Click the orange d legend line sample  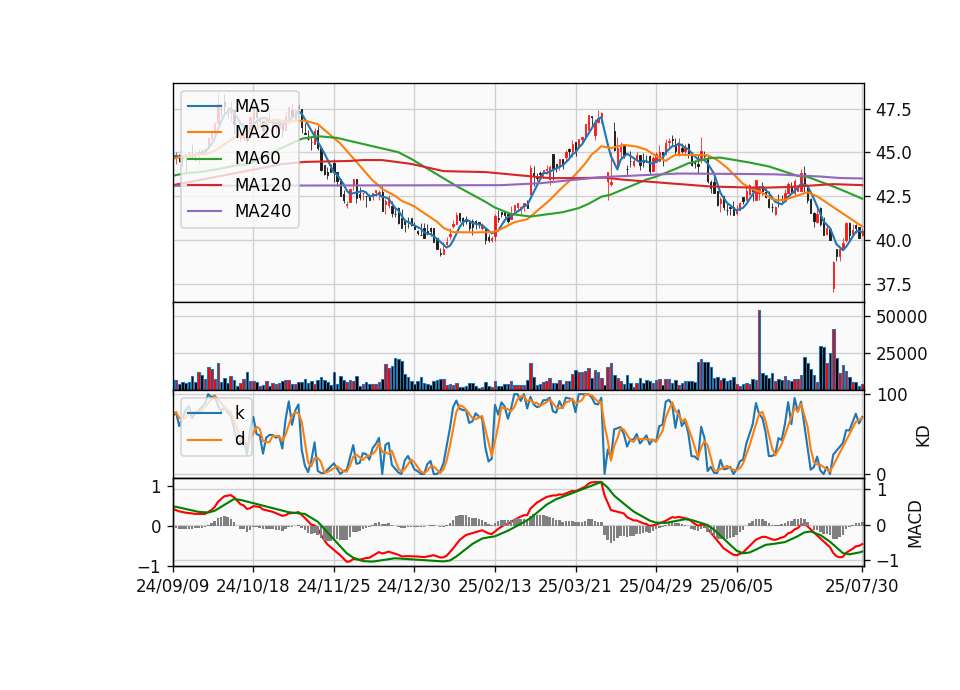pyautogui.click(x=204, y=440)
